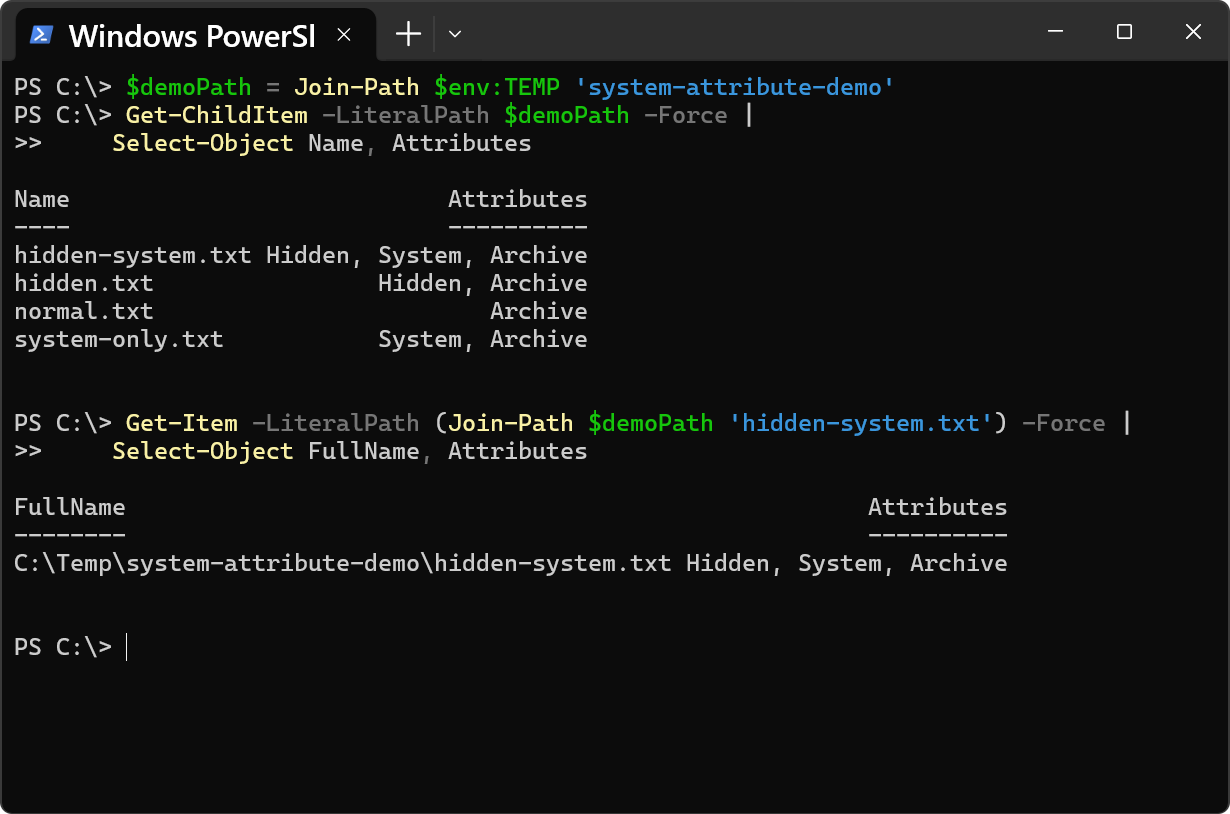This screenshot has width=1230, height=814.
Task: Click Get-Item command text
Action: [182, 423]
